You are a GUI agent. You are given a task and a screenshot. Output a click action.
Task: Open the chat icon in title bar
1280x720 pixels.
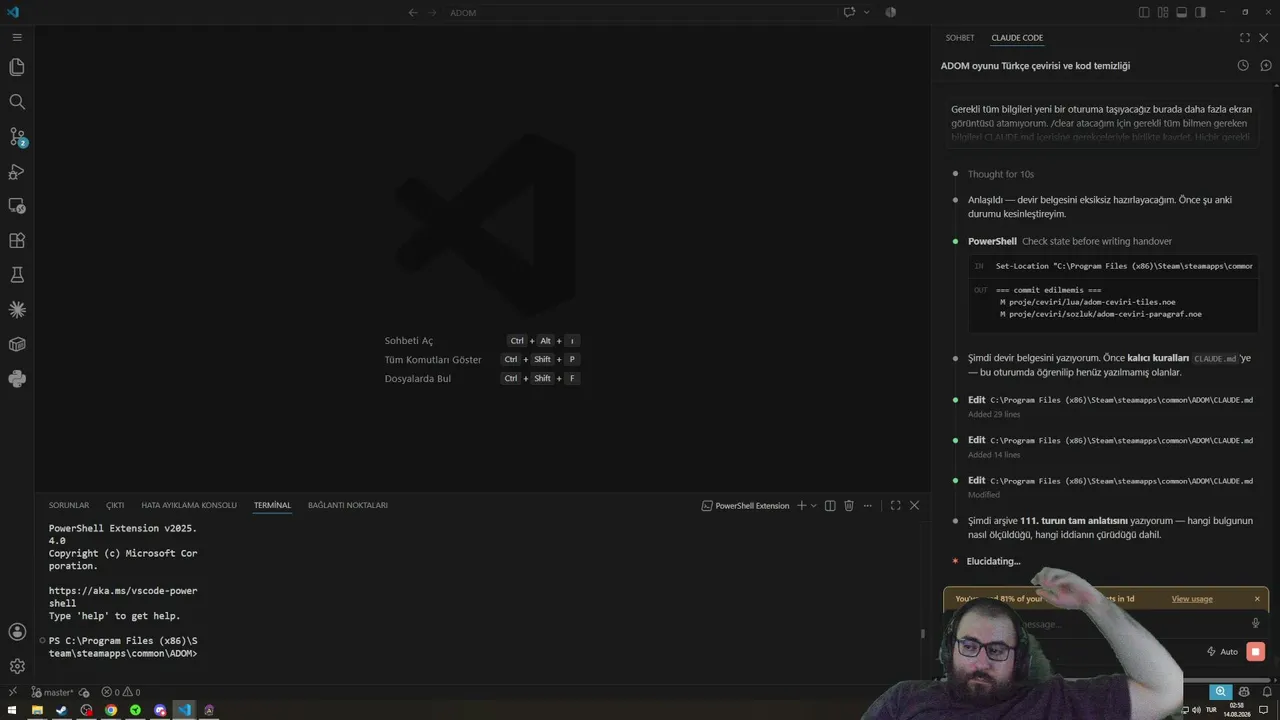pyautogui.click(x=849, y=13)
